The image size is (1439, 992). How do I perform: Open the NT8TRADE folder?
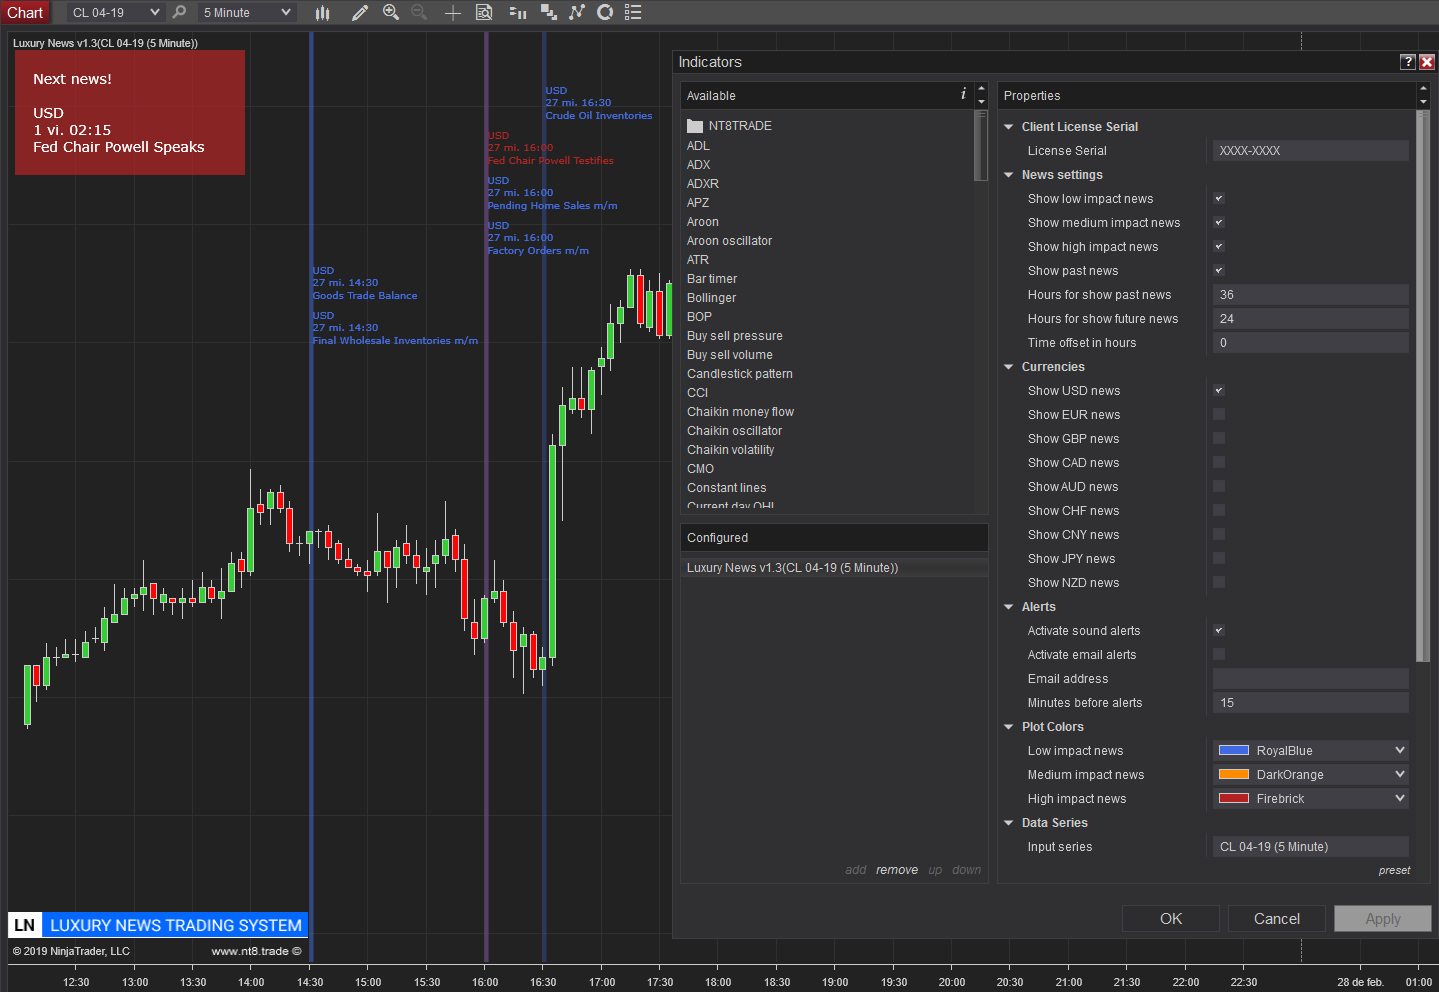point(729,126)
